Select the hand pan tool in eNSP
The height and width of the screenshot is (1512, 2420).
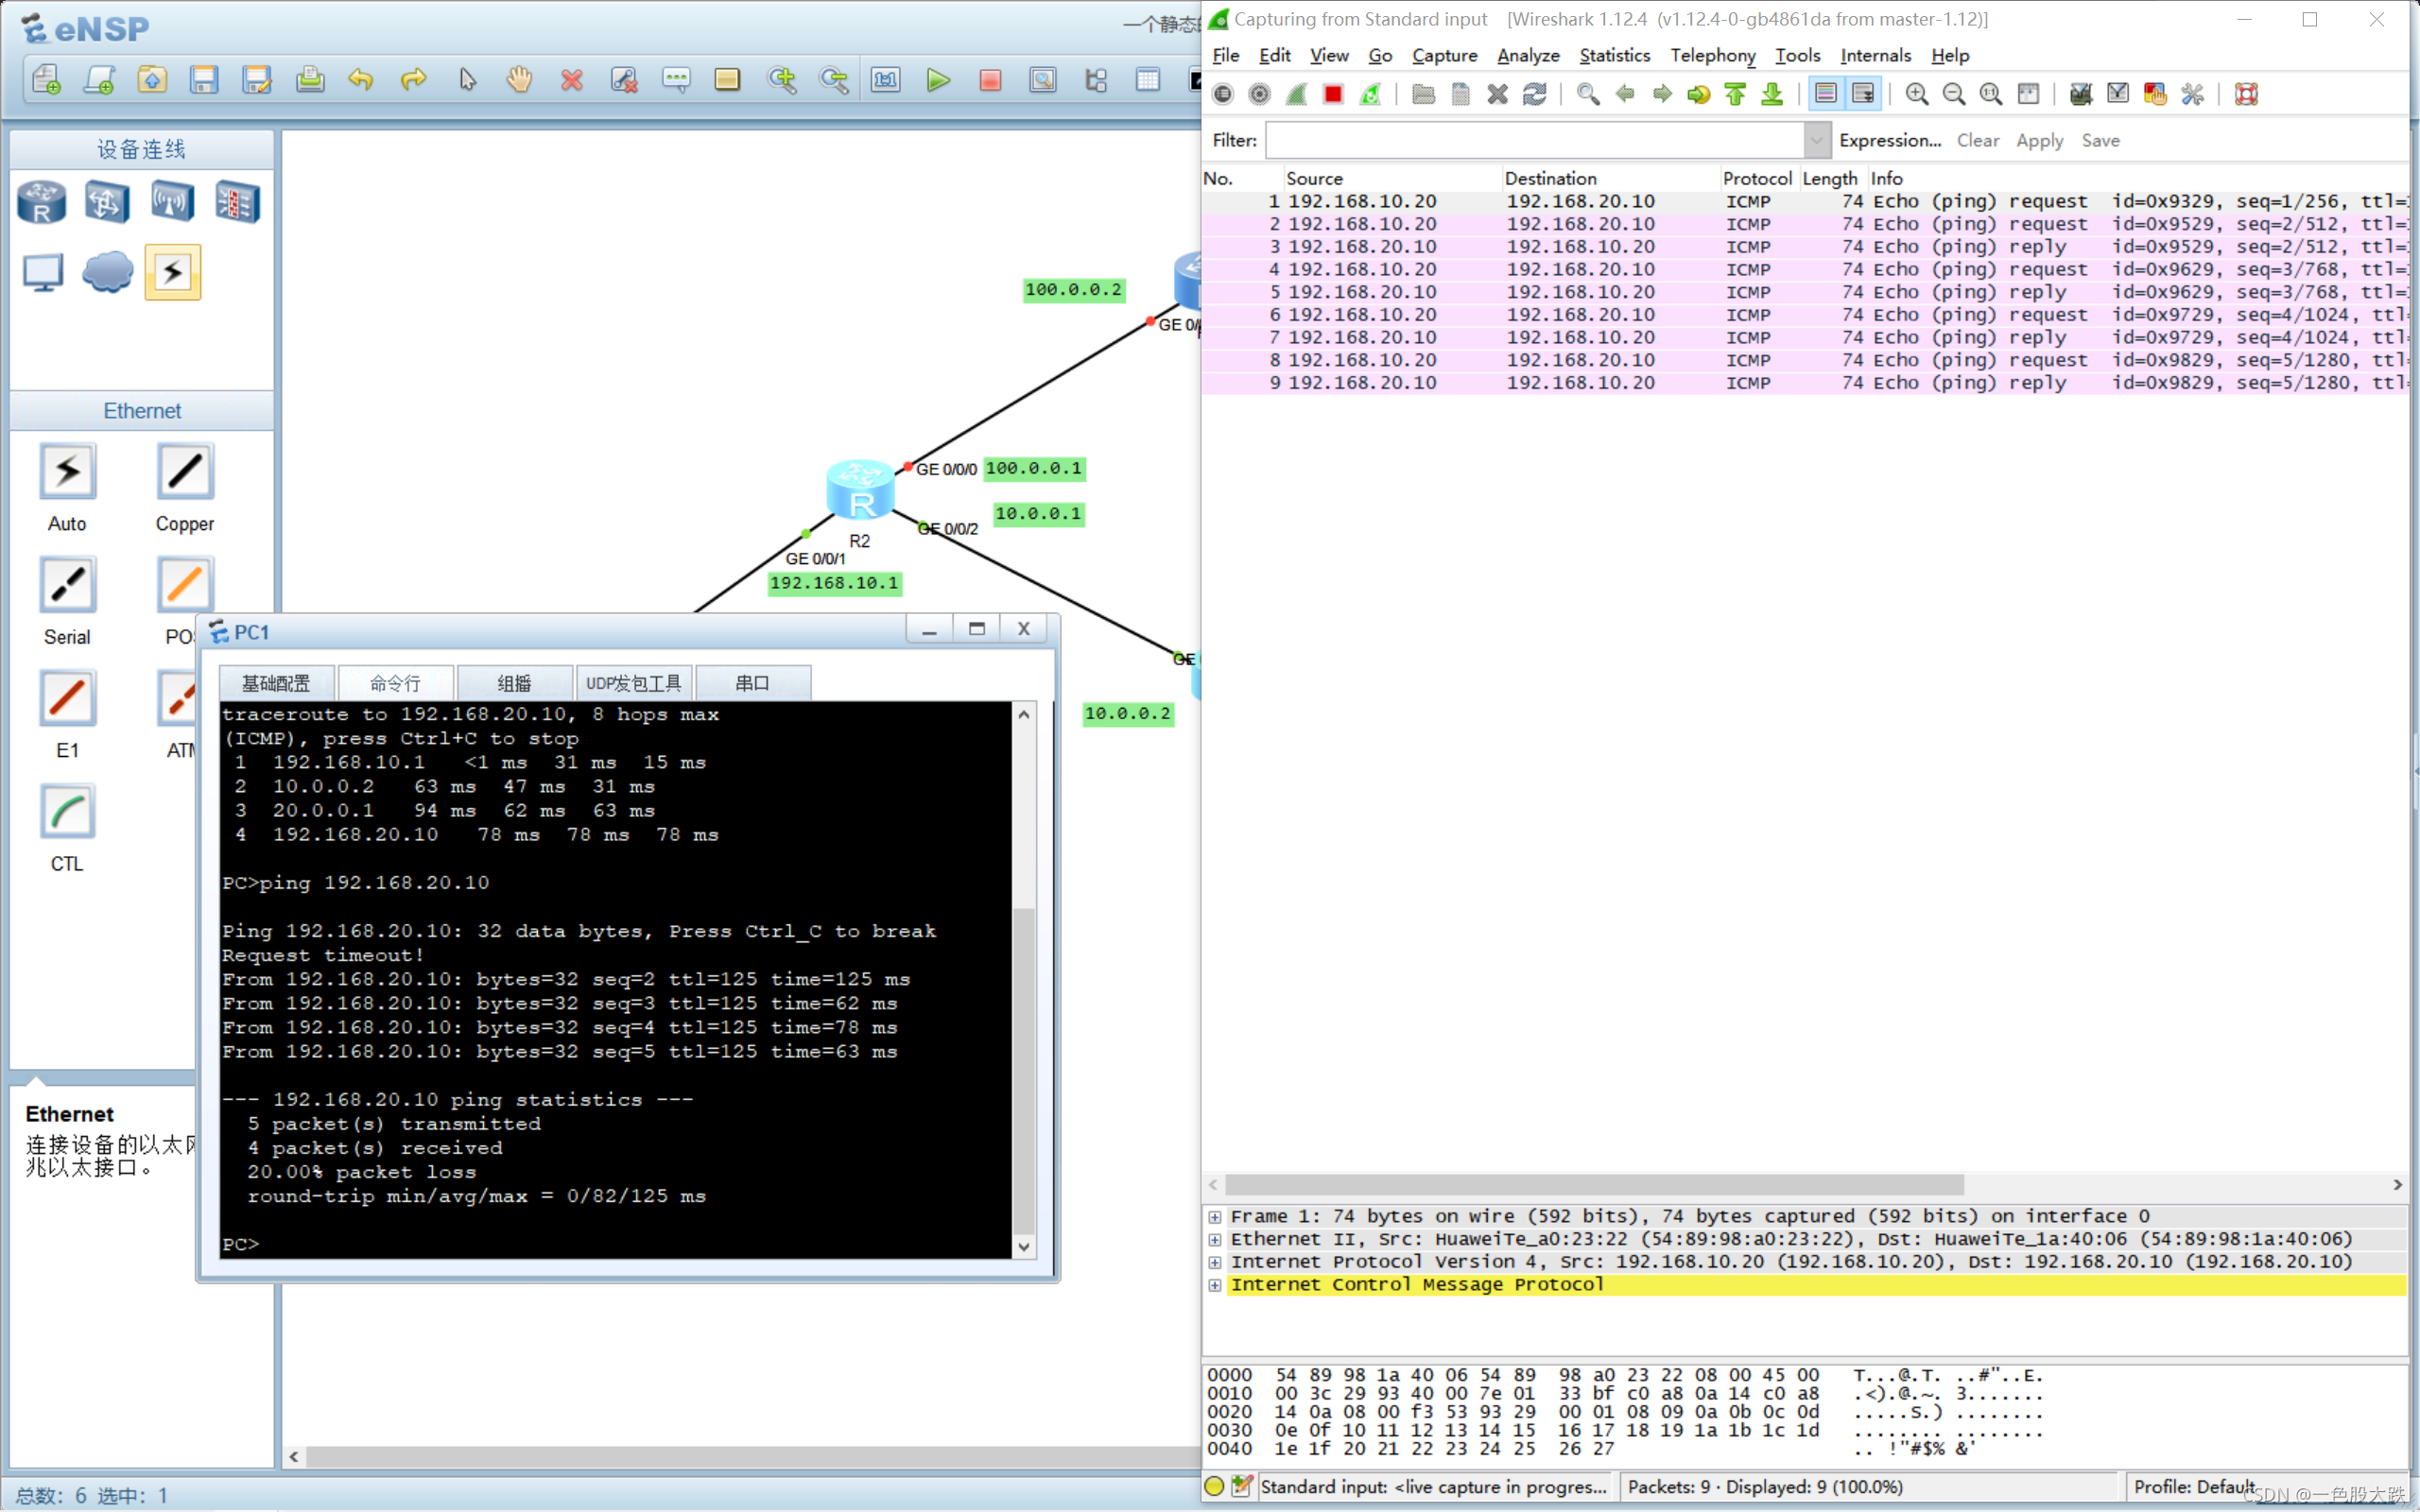tap(519, 80)
